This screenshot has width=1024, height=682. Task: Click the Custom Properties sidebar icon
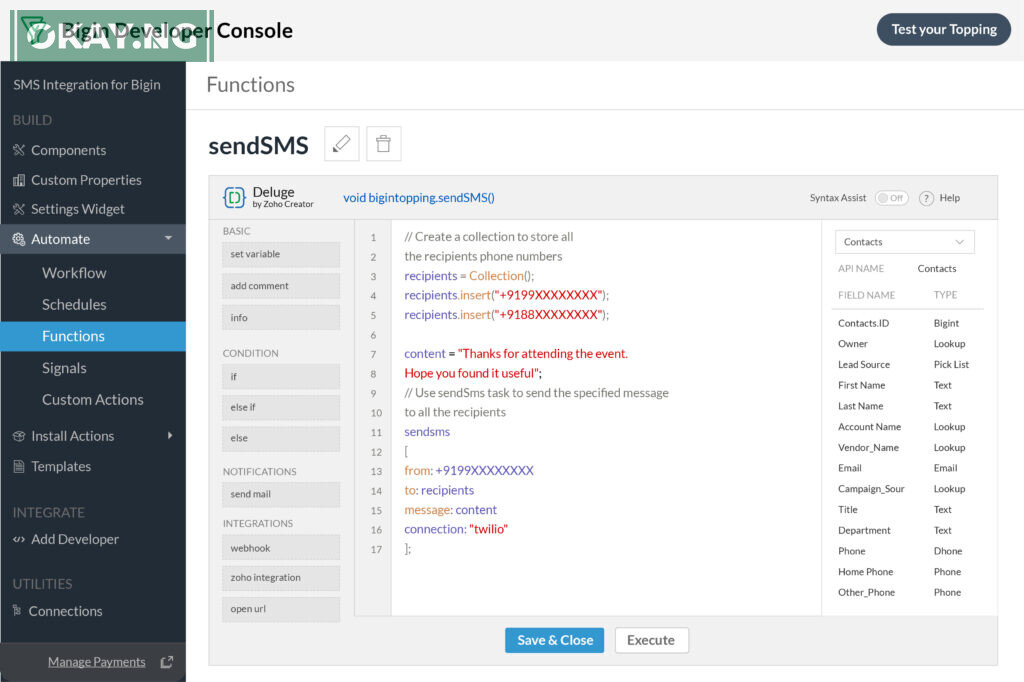pyautogui.click(x=19, y=180)
